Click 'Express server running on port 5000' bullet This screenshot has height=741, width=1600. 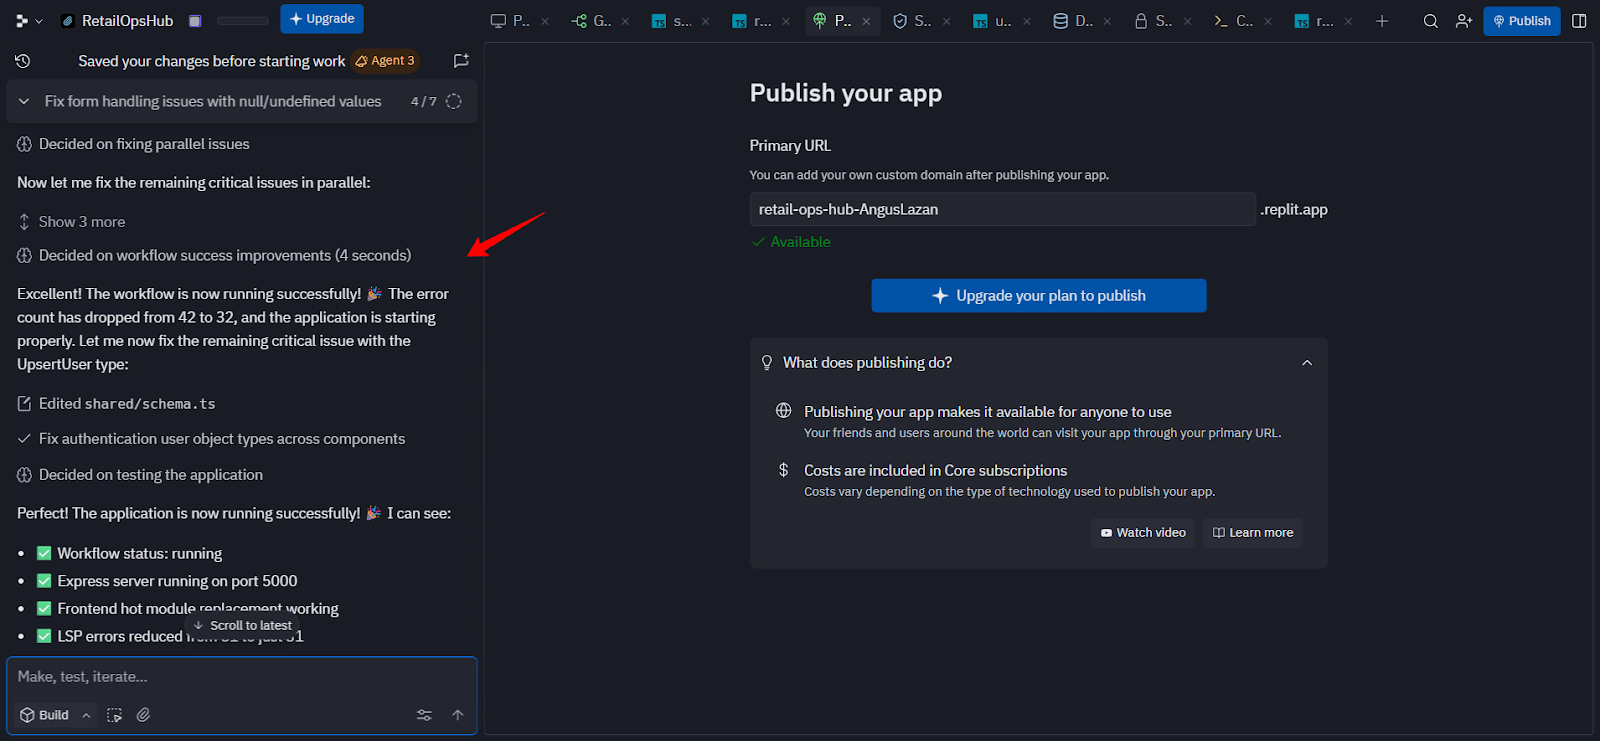(x=177, y=581)
